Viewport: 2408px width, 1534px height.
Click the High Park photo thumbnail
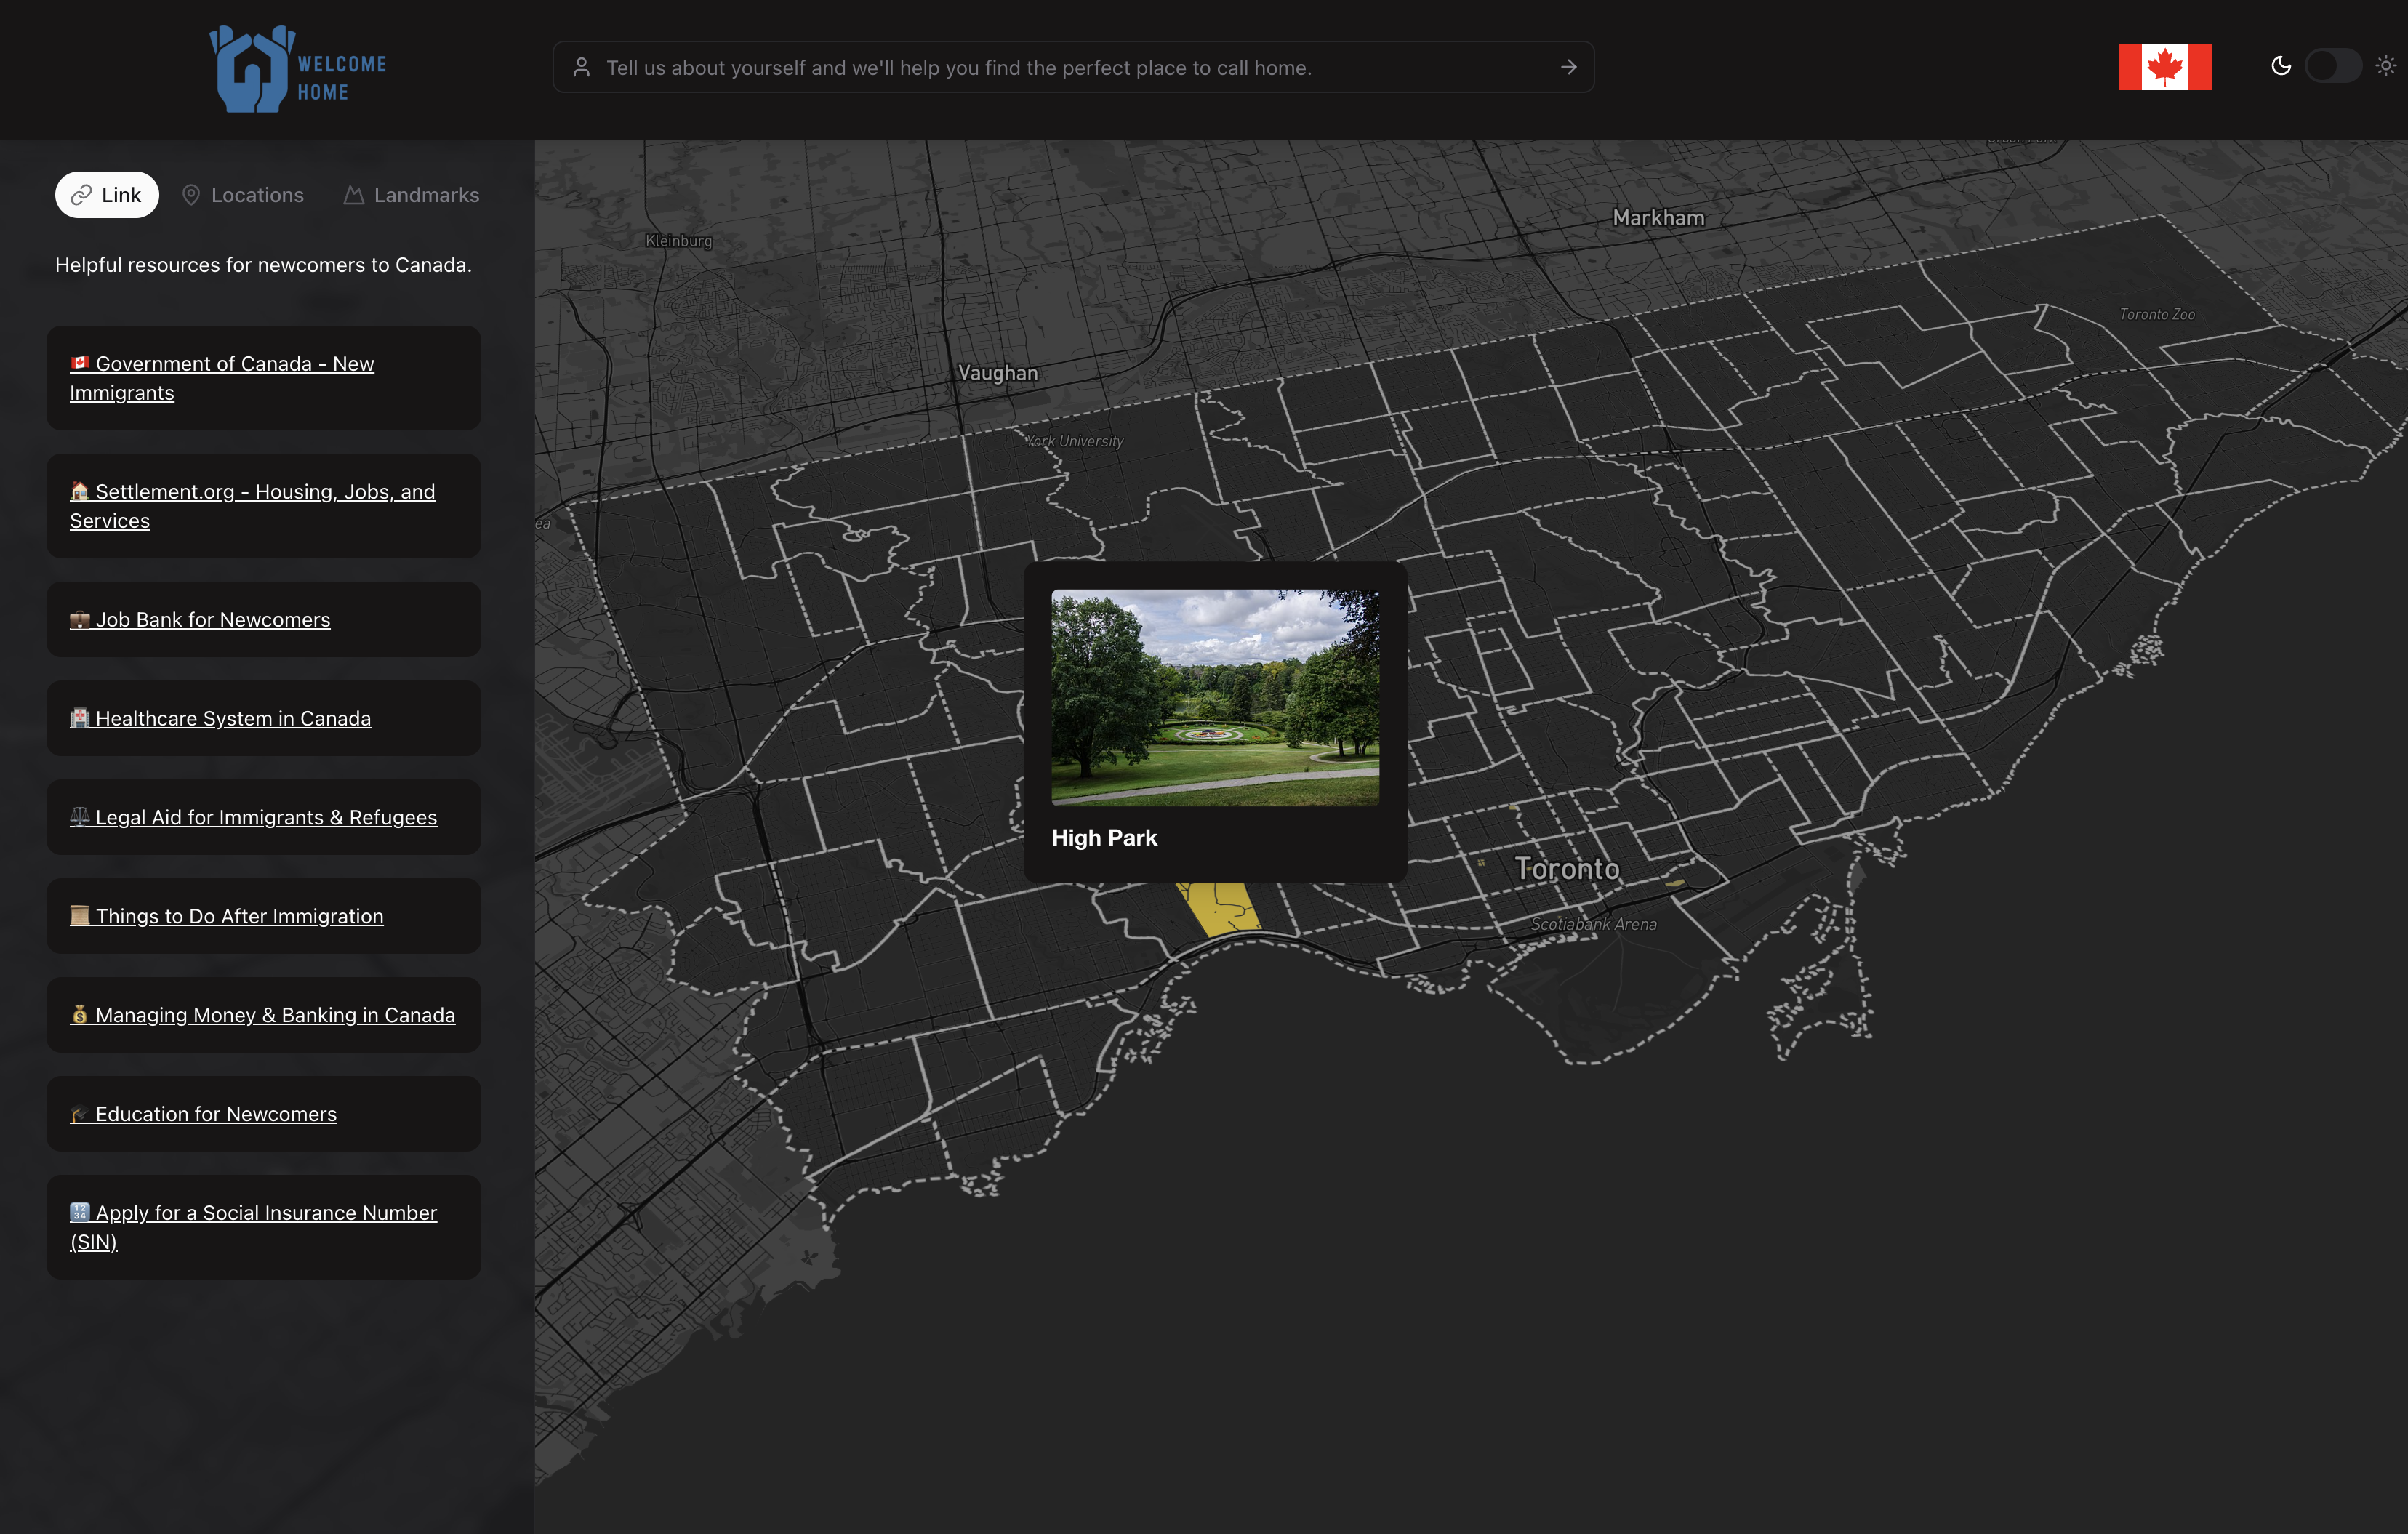pyautogui.click(x=1214, y=697)
